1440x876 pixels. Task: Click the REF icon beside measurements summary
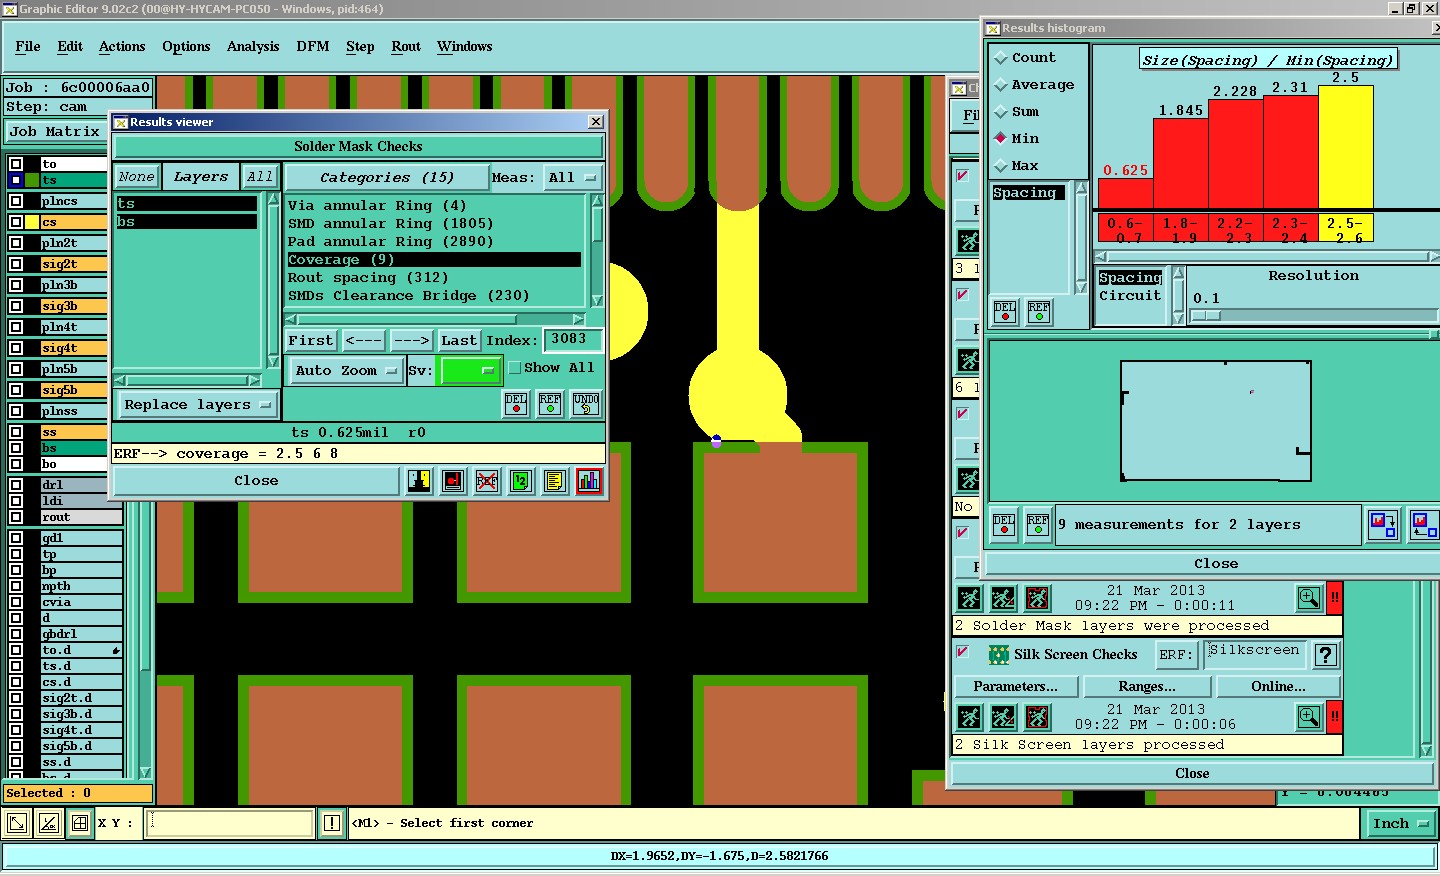(1038, 524)
